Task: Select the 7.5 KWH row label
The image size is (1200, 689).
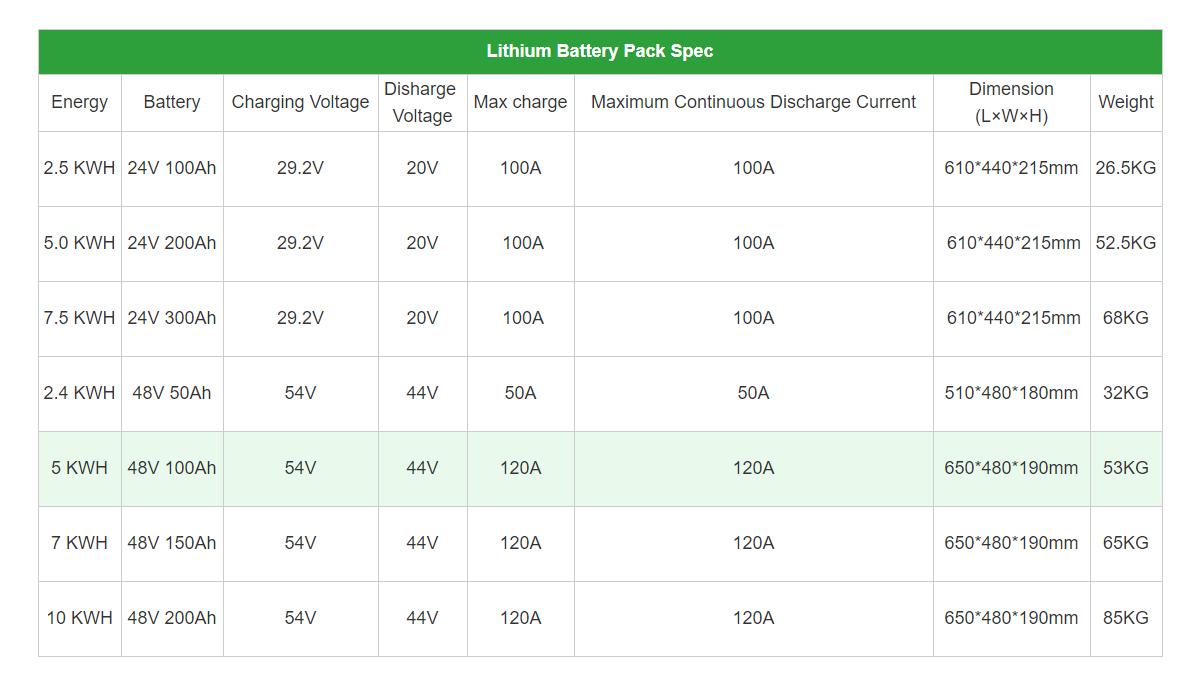Action: pos(80,318)
